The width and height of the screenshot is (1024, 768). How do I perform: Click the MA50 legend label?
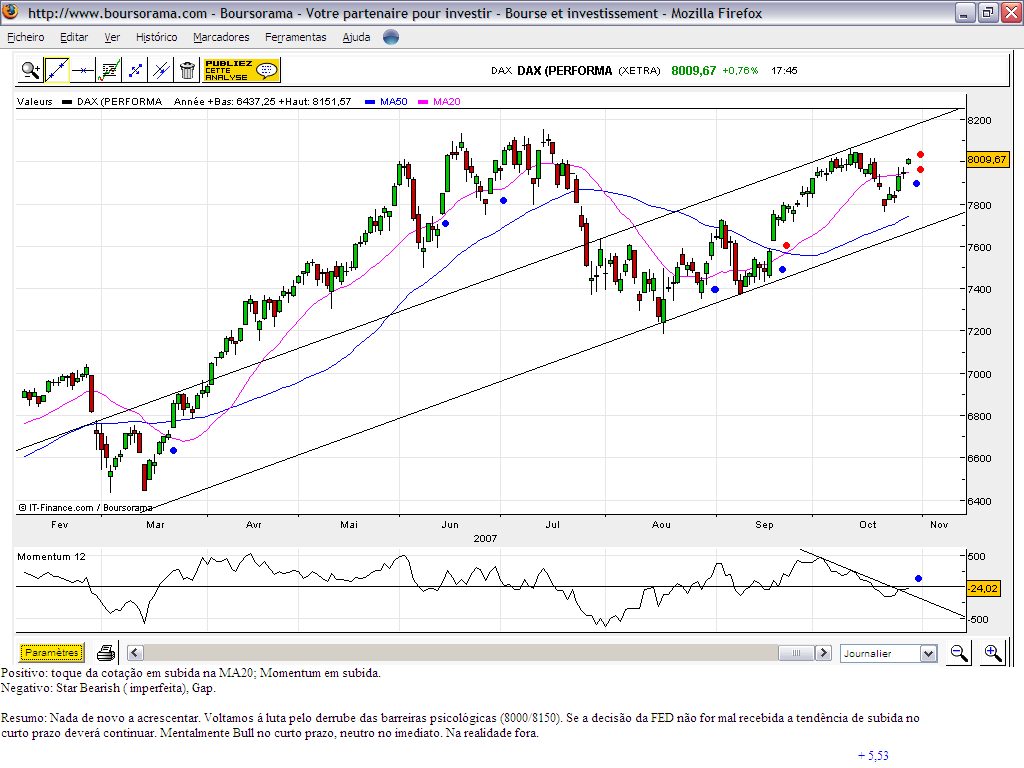394,101
